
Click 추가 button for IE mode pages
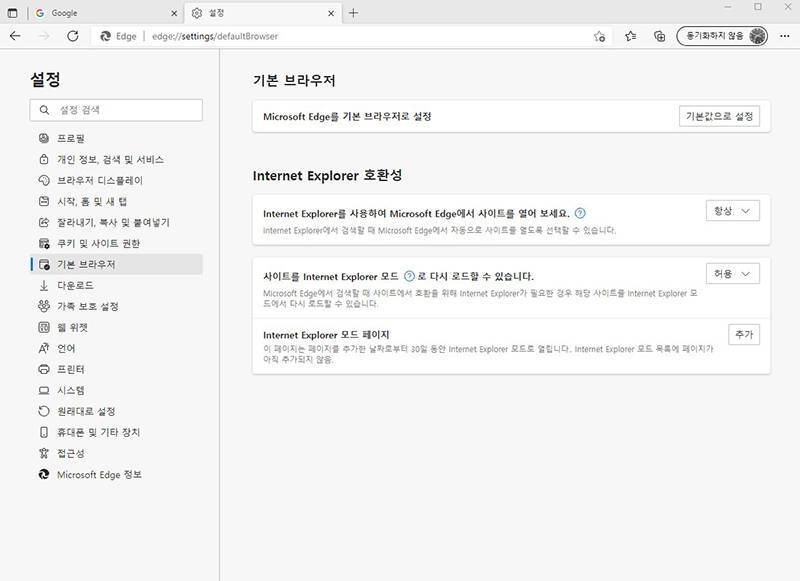[x=744, y=335]
